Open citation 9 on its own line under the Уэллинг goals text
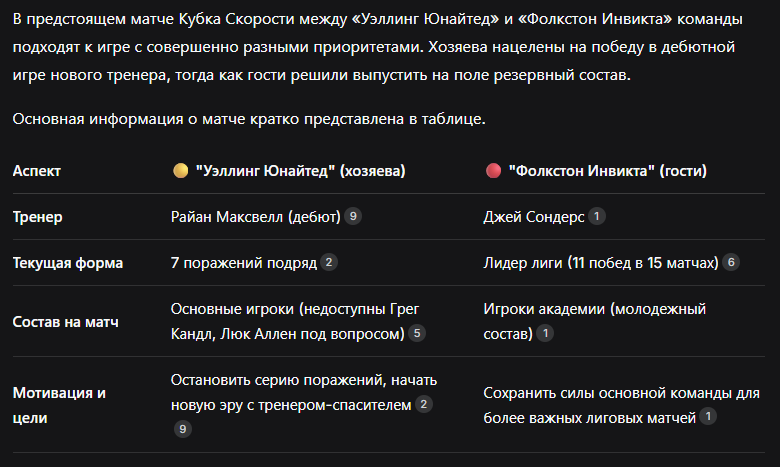The width and height of the screenshot is (780, 467). (182, 428)
